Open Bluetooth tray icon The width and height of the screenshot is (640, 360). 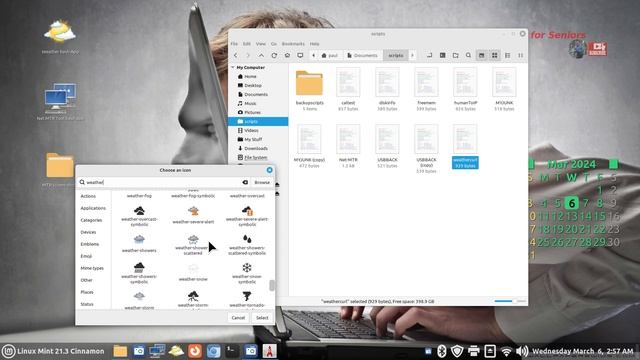442,351
